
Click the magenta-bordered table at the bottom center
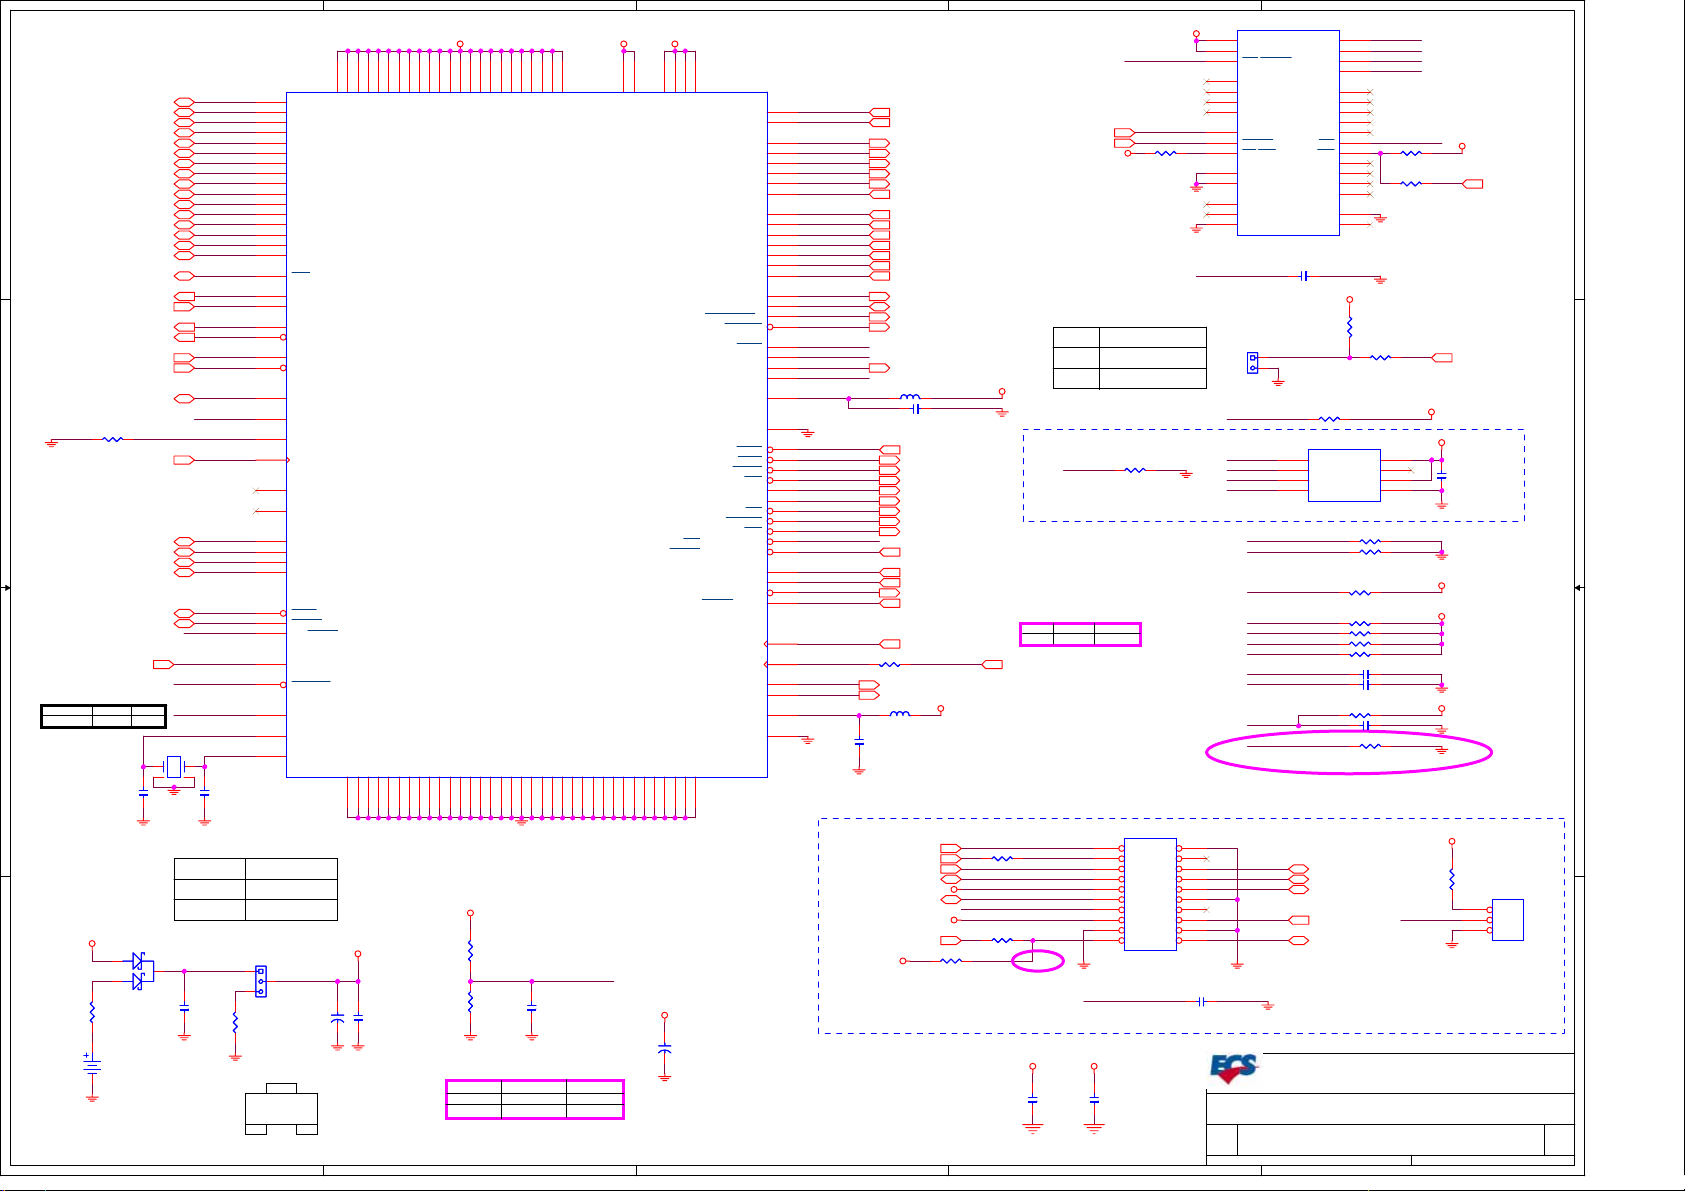pyautogui.click(x=535, y=1099)
